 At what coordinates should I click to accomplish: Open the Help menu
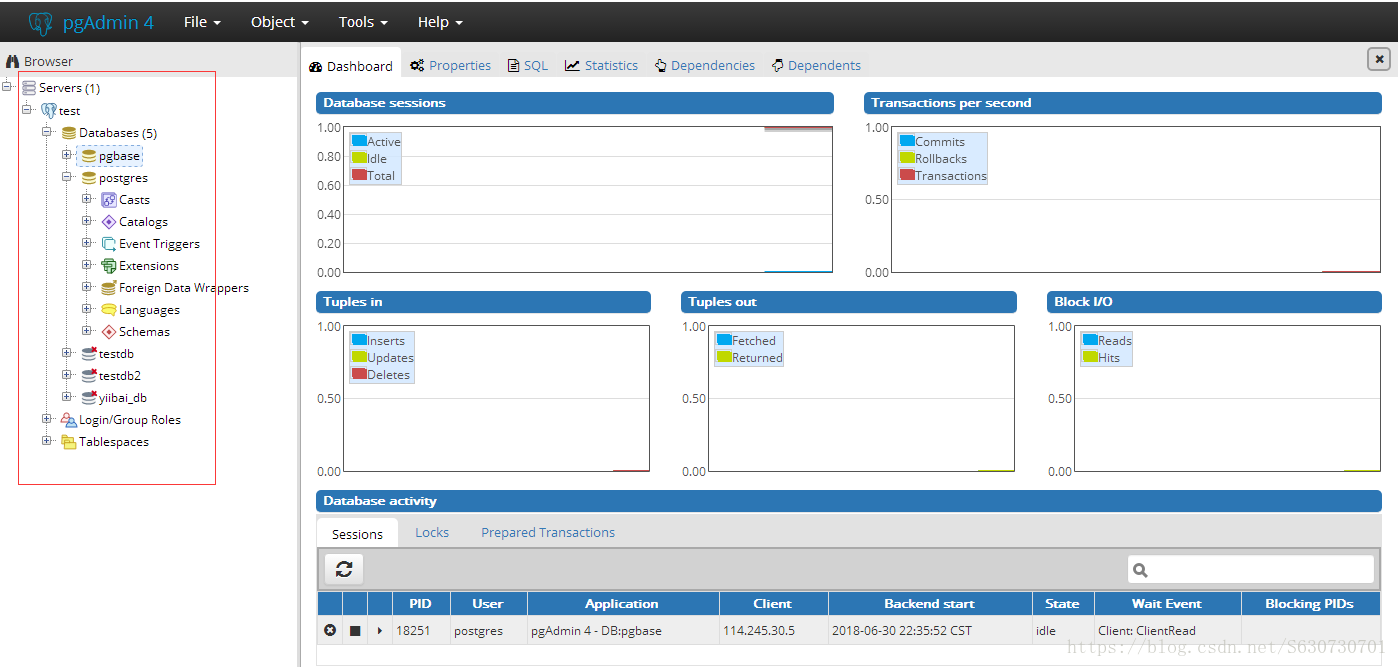(440, 22)
